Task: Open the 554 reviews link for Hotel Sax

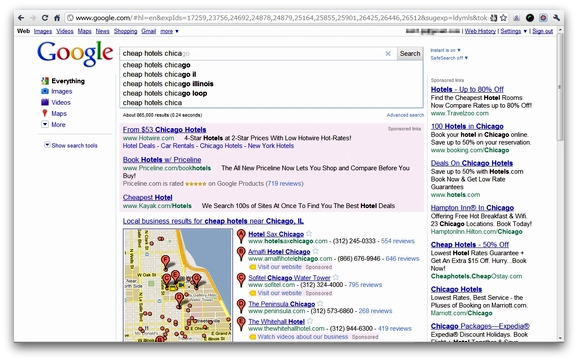Action: pos(398,241)
